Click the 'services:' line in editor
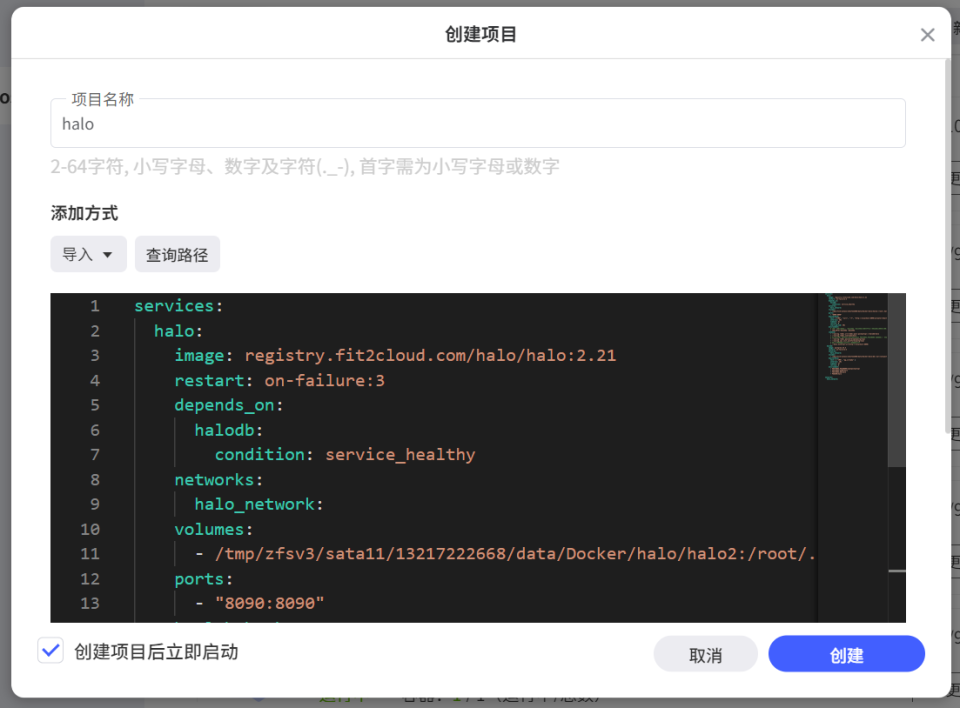The height and width of the screenshot is (708, 960). (x=179, y=306)
